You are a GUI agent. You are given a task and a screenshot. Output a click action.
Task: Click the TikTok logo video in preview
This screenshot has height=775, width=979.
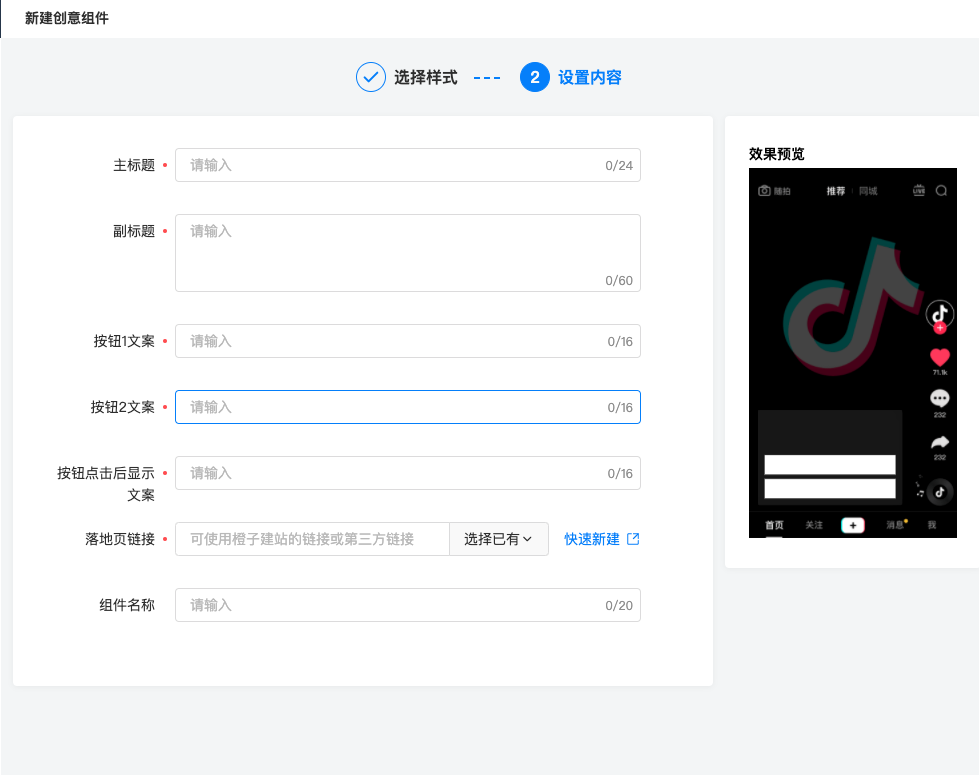[x=852, y=307]
